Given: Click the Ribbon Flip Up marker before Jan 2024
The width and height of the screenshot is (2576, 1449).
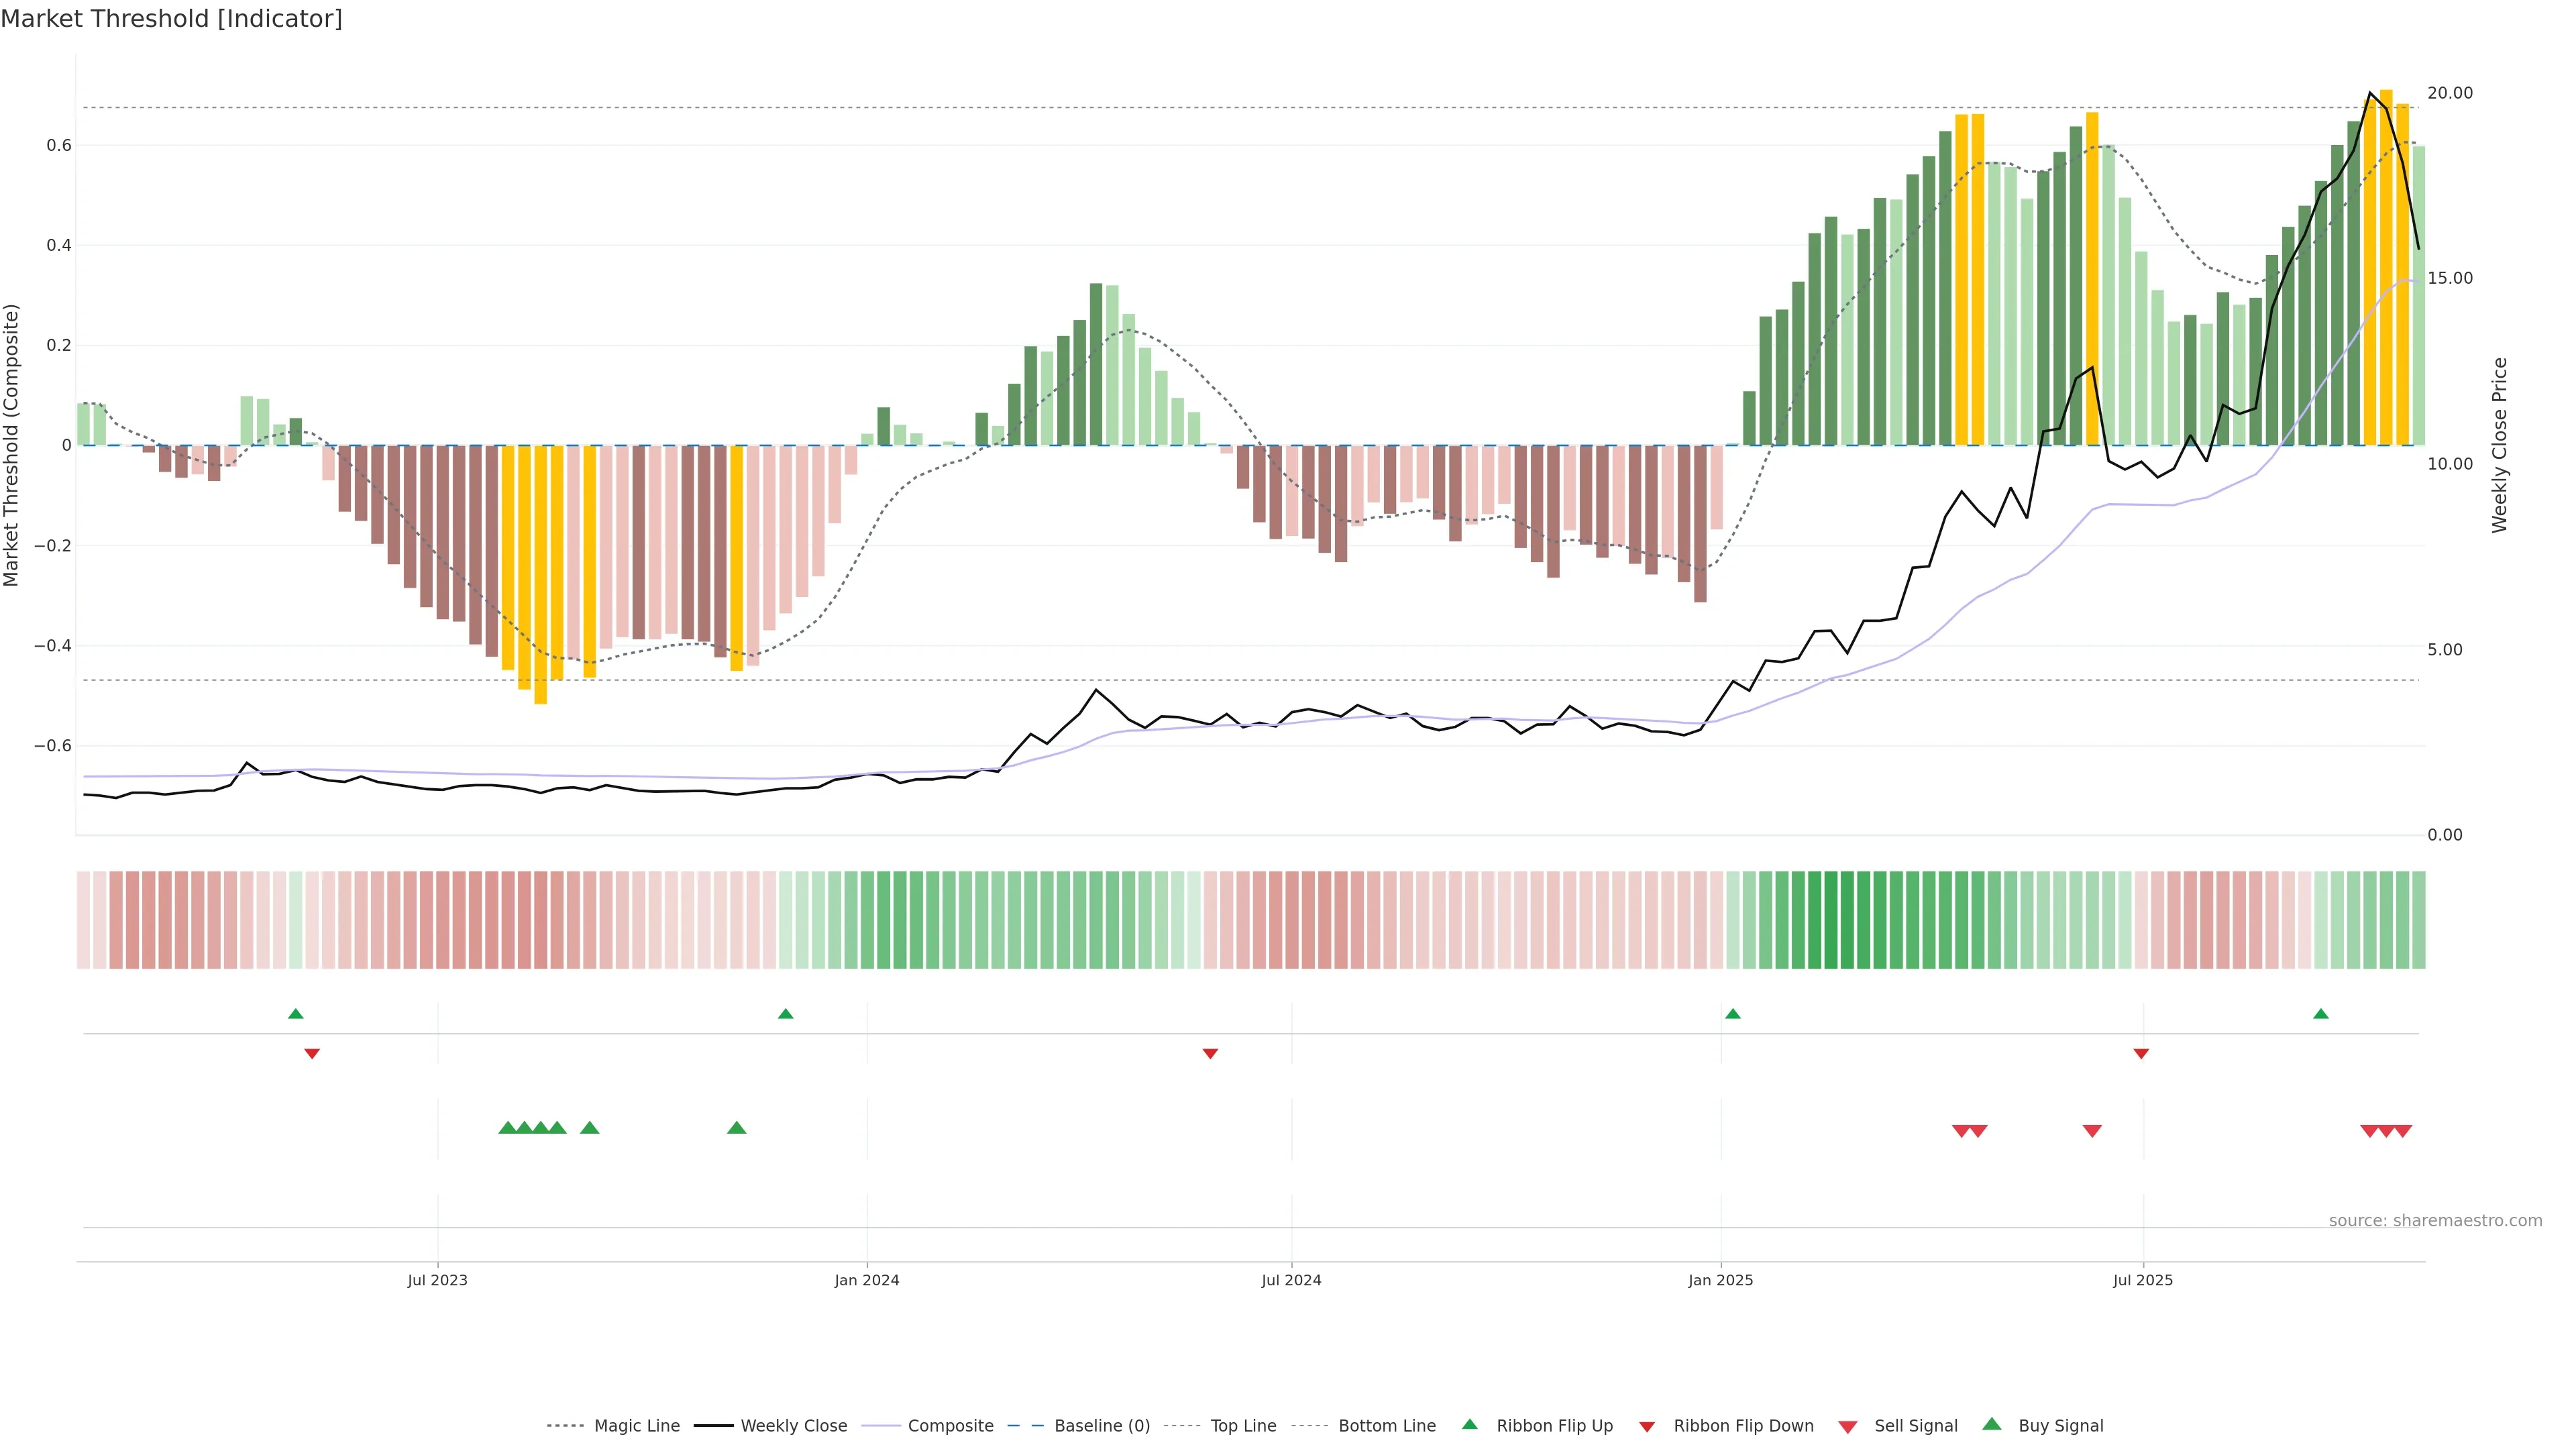Looking at the screenshot, I should pyautogui.click(x=786, y=1014).
